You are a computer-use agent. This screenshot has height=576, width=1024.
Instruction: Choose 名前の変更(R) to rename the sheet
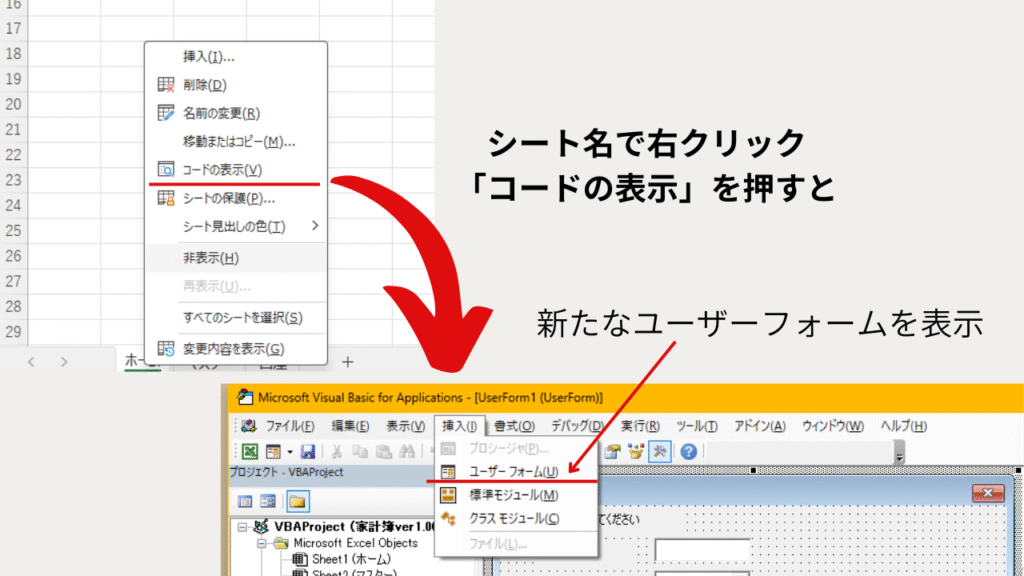pyautogui.click(x=235, y=113)
